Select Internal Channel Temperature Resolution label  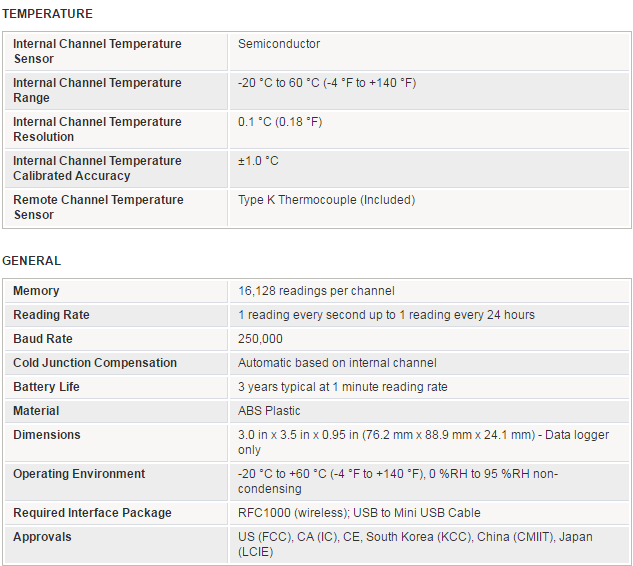point(97,129)
